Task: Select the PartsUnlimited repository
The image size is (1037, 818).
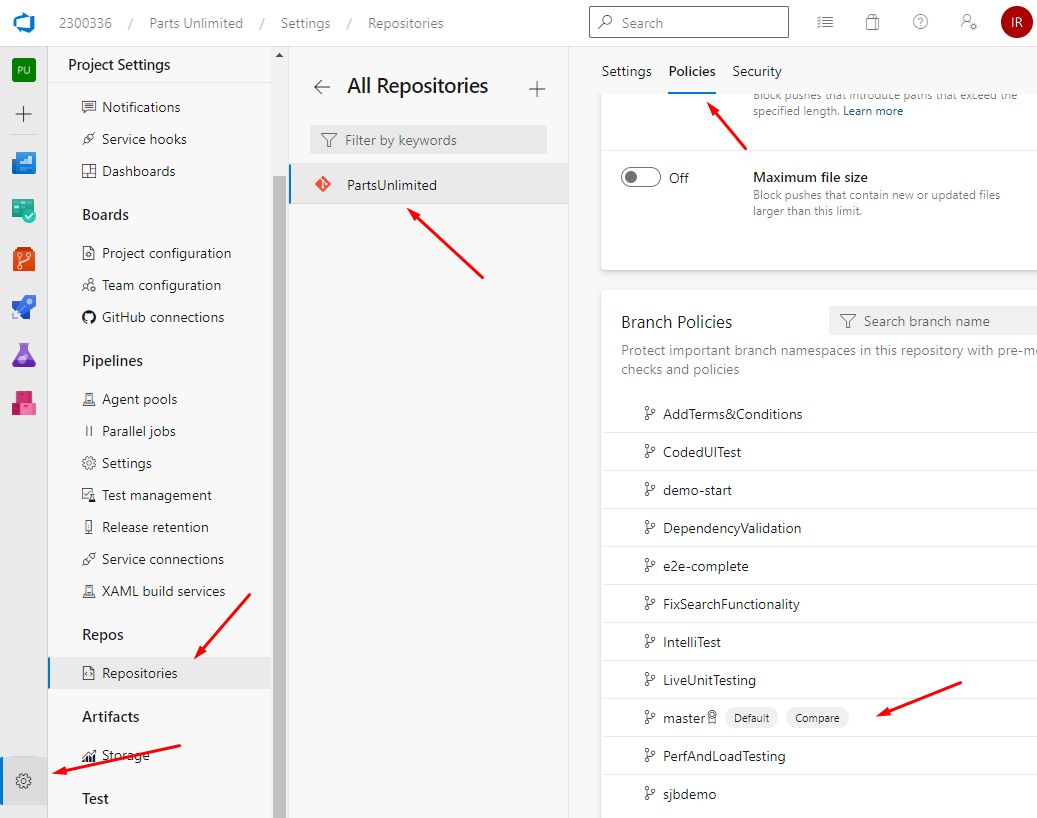Action: pos(429,184)
